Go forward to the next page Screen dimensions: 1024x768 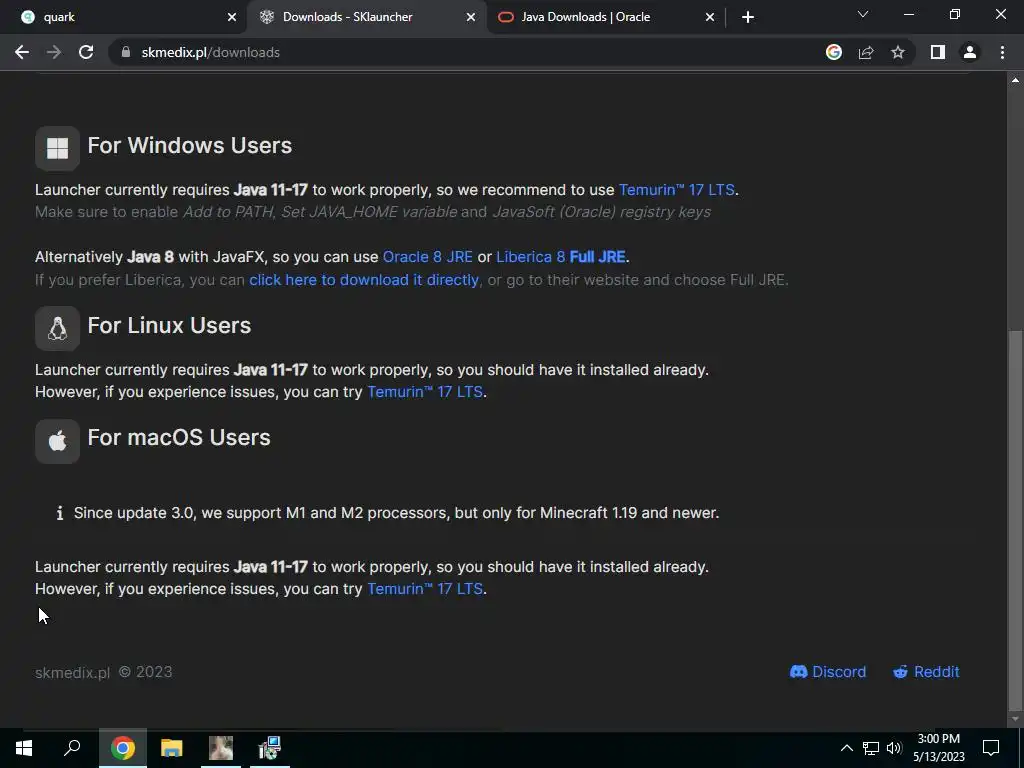pyautogui.click(x=54, y=52)
